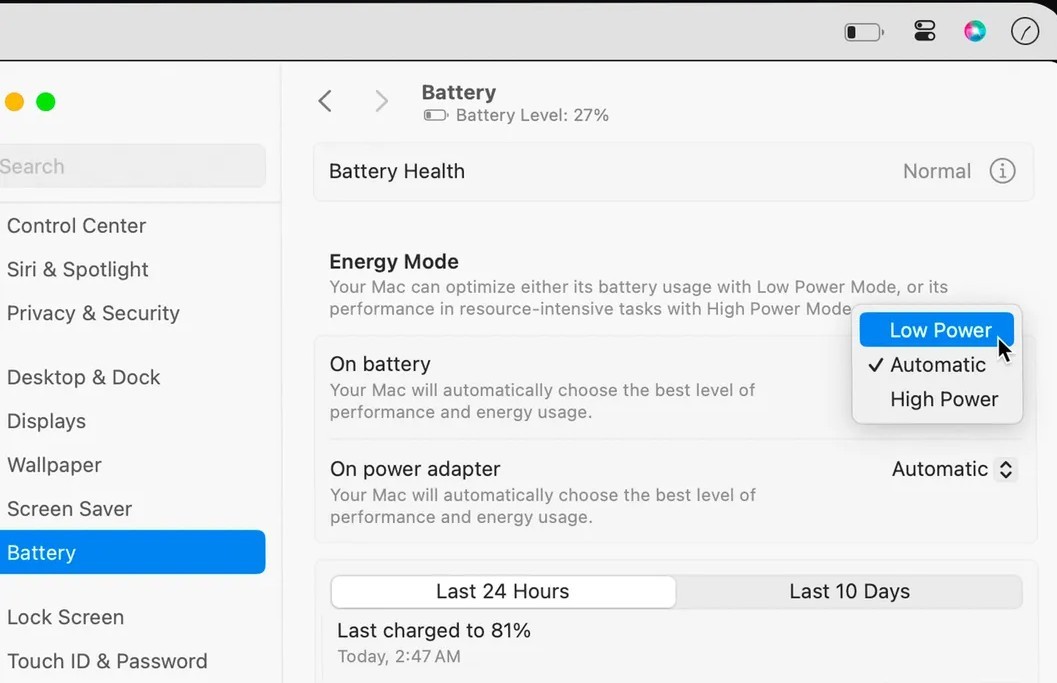
Task: Open Control Center from the menu bar
Action: point(924,31)
